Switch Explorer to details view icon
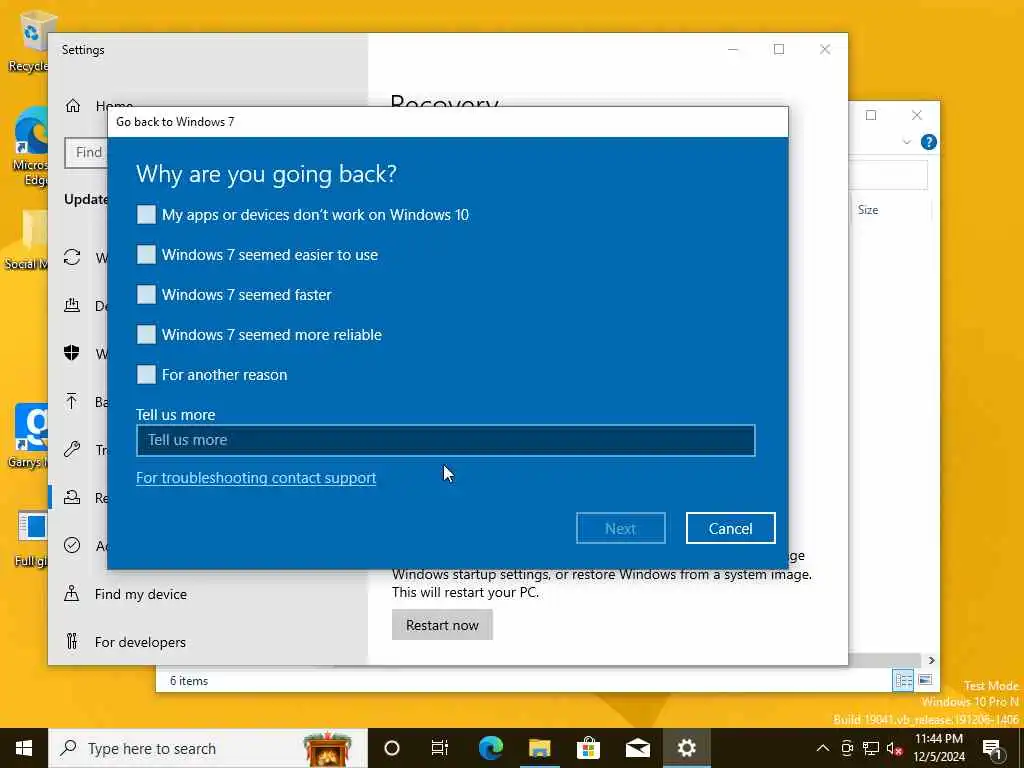The width and height of the screenshot is (1024, 768). click(904, 680)
